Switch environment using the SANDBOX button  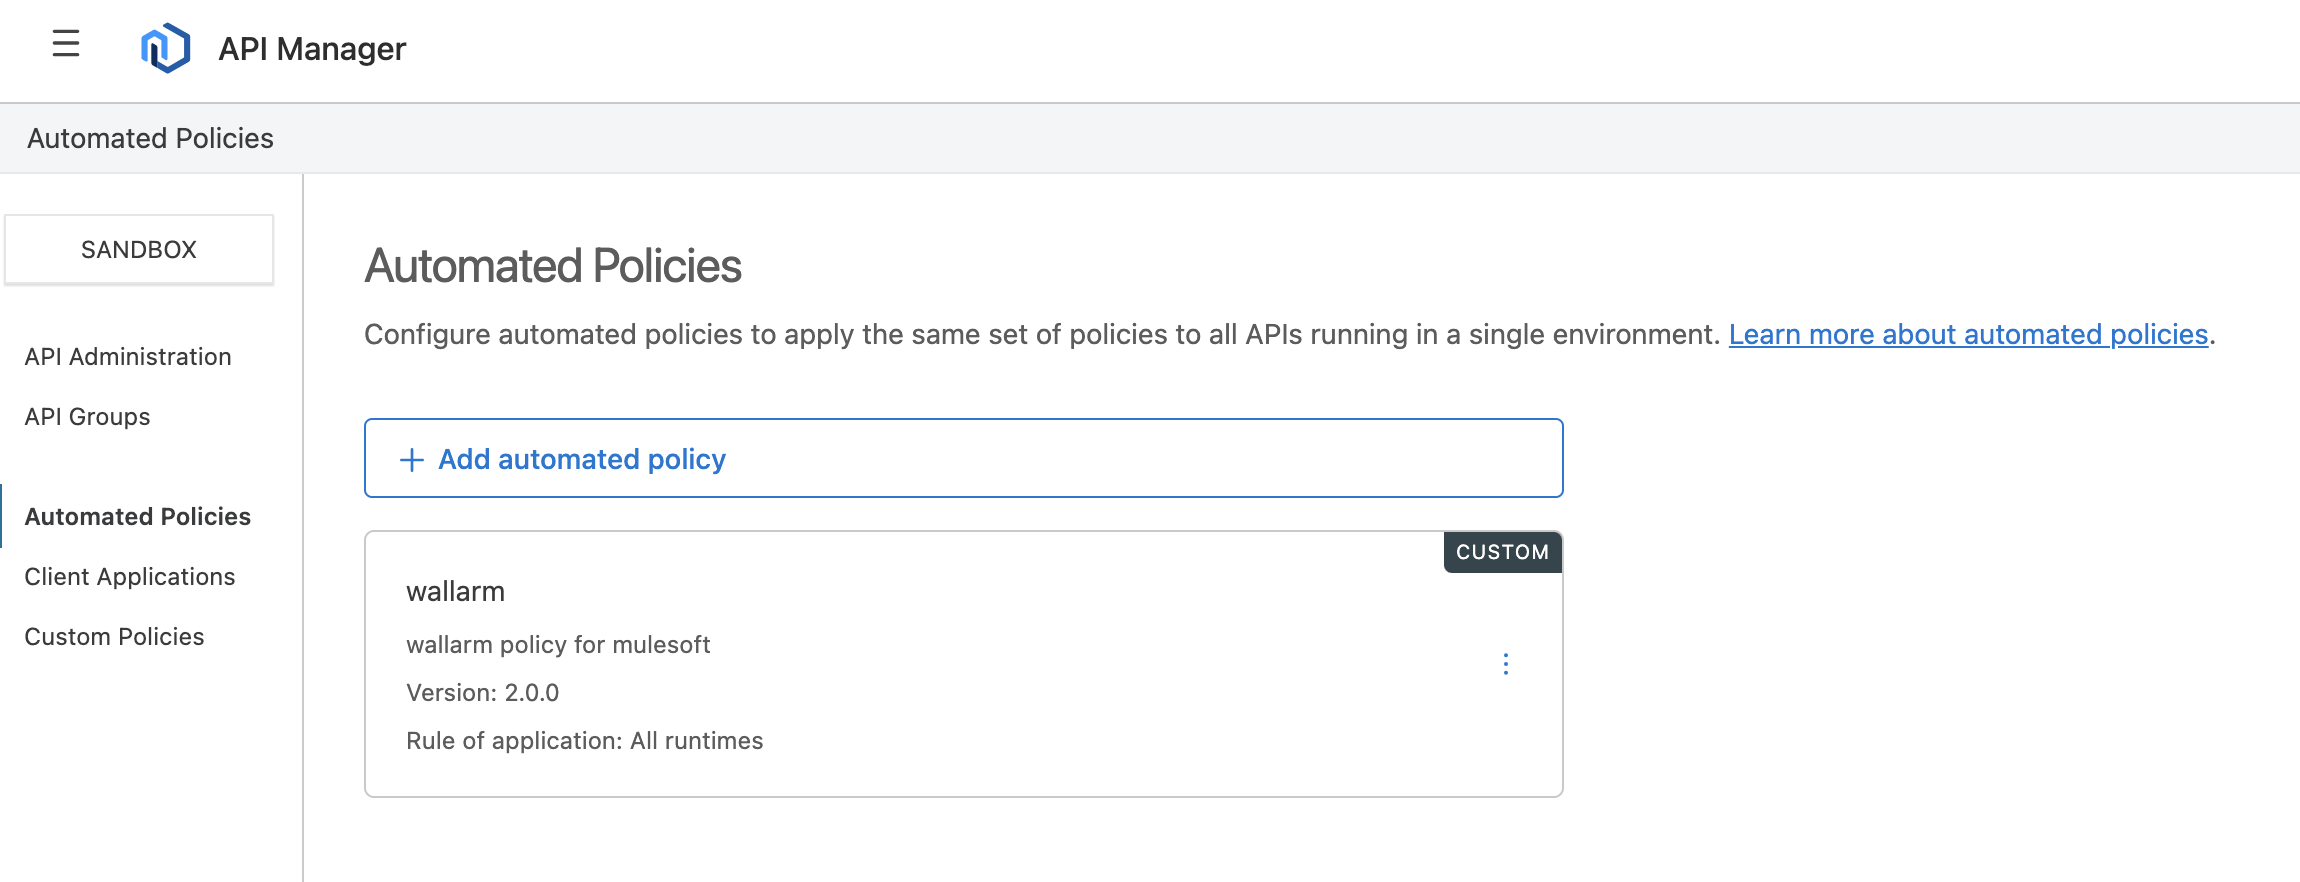click(x=139, y=250)
